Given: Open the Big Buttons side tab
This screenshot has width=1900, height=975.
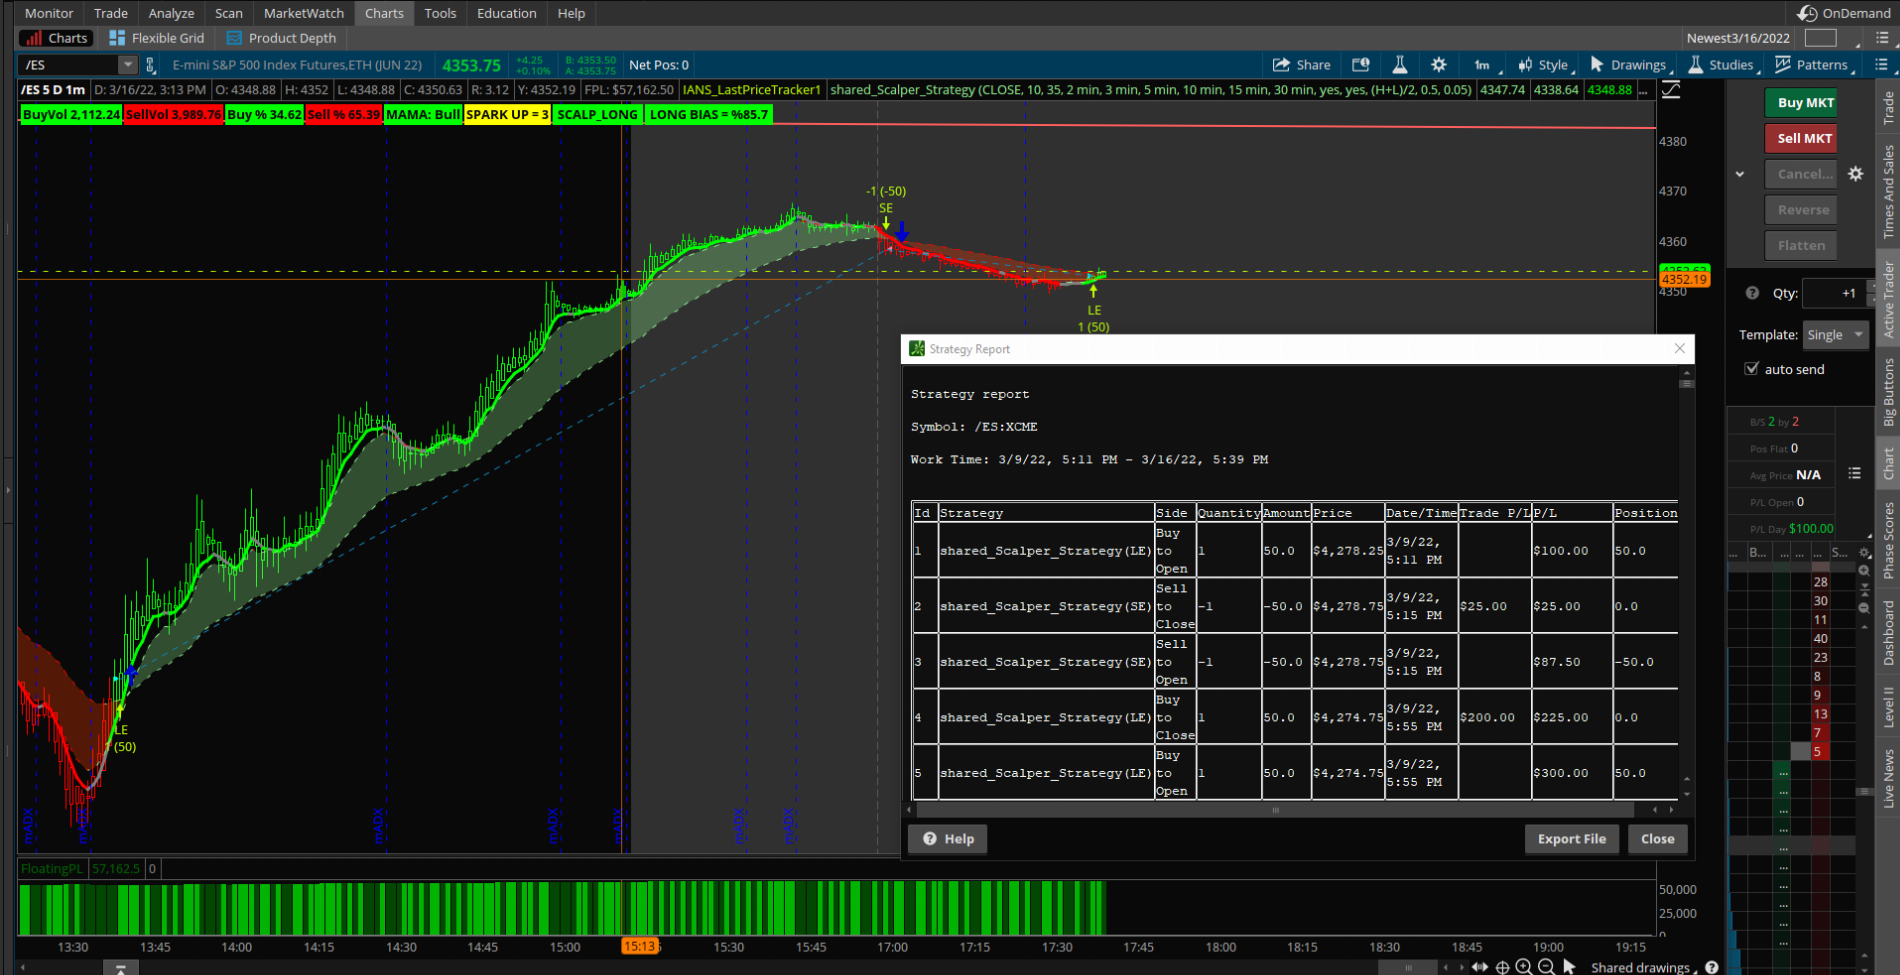Looking at the screenshot, I should [x=1888, y=392].
